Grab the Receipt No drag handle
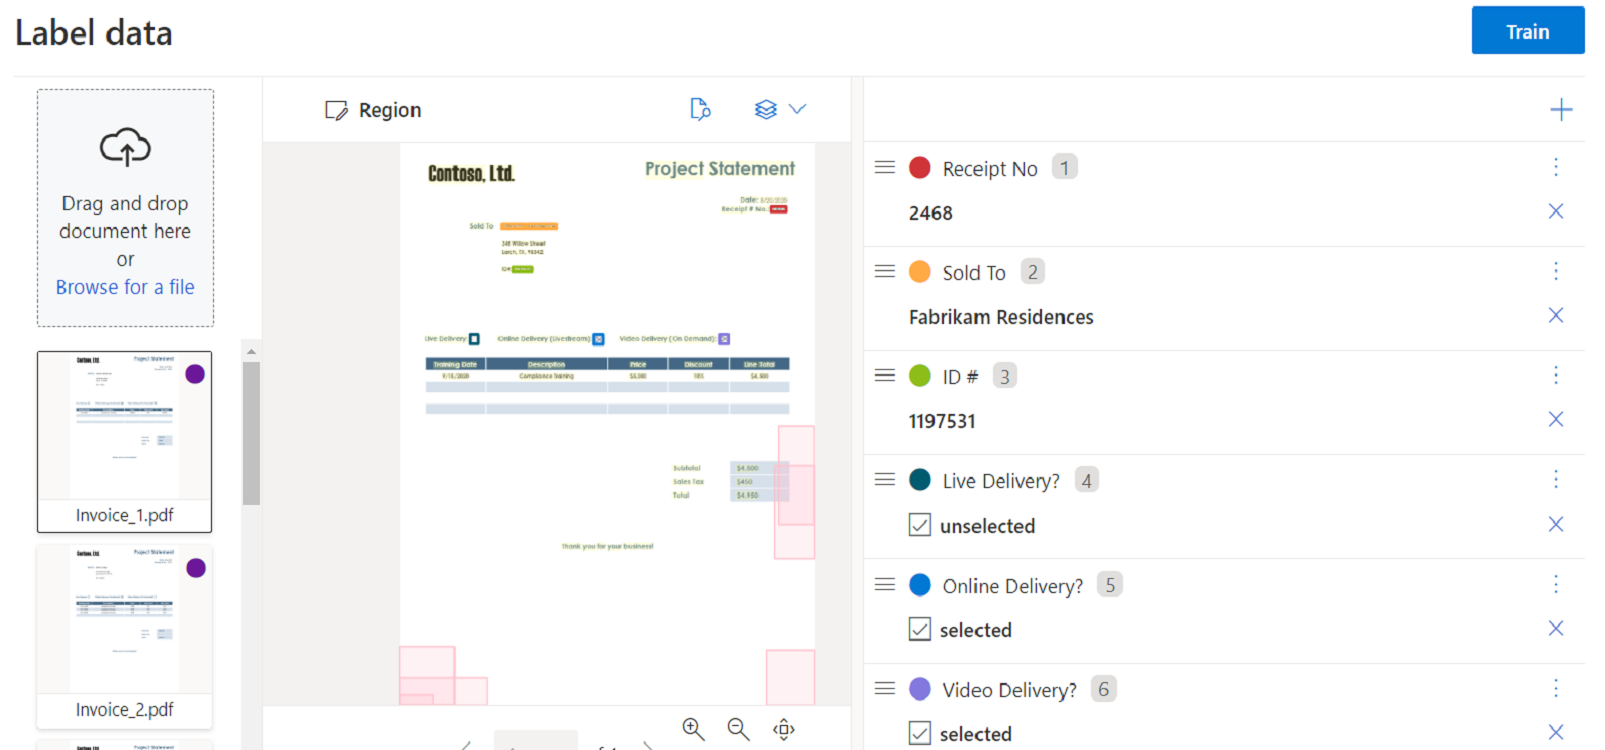The image size is (1605, 750). tap(885, 167)
